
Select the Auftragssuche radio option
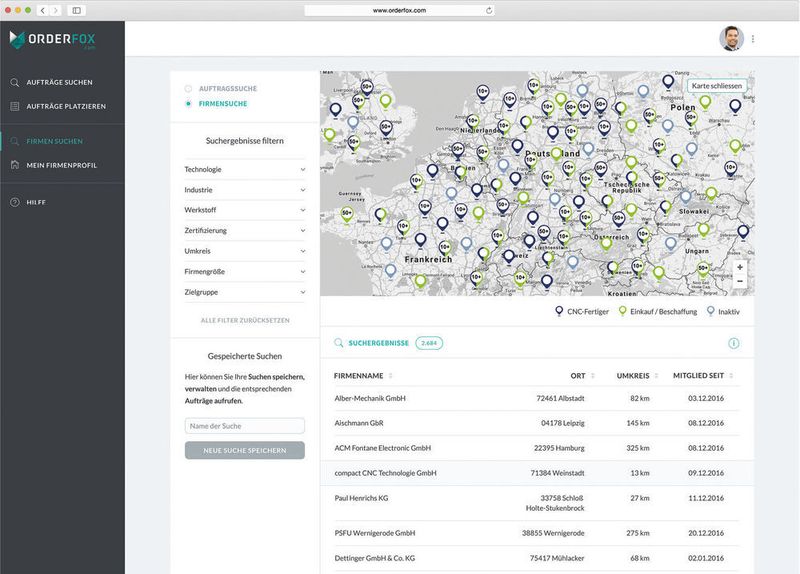click(188, 88)
